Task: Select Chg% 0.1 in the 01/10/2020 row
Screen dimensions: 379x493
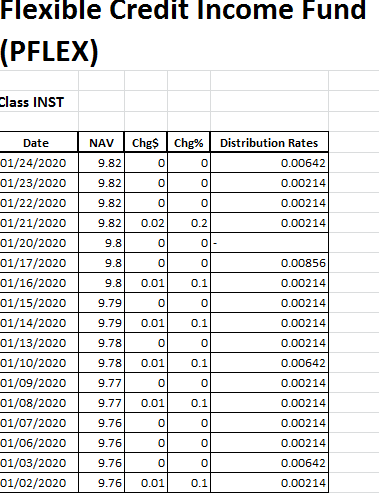Action: (189, 363)
